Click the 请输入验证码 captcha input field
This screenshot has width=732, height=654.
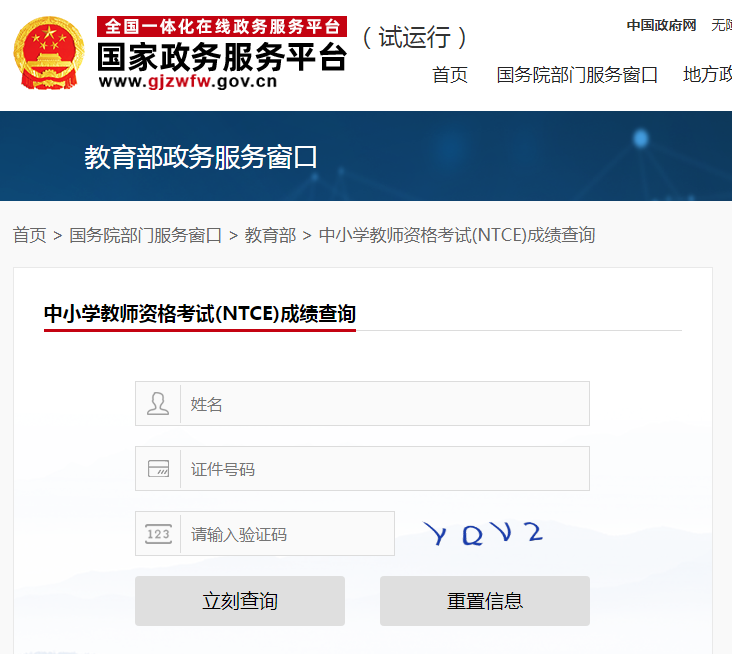coord(287,534)
